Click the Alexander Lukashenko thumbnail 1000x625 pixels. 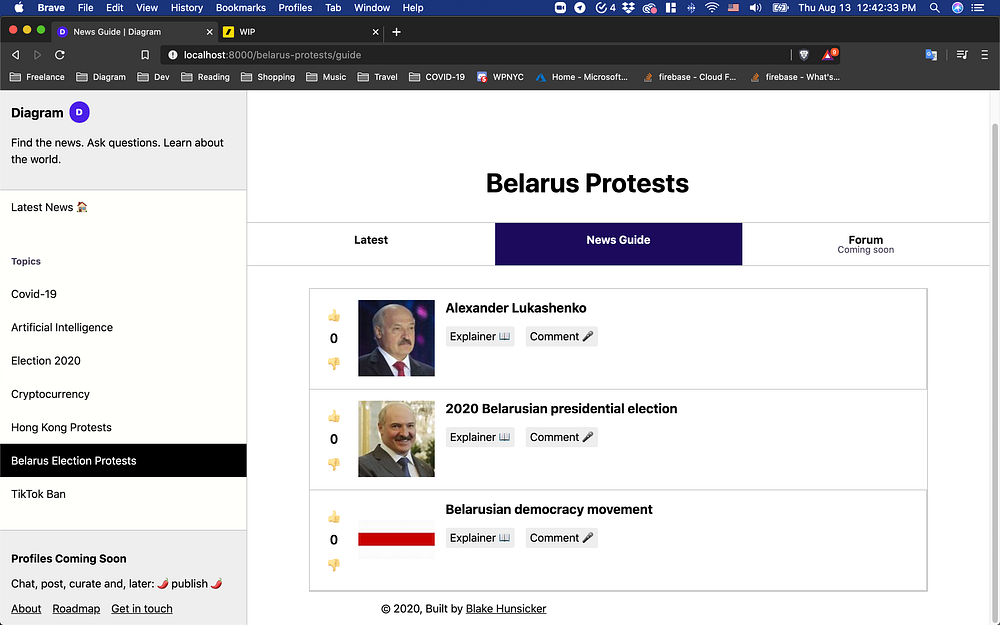click(x=396, y=338)
